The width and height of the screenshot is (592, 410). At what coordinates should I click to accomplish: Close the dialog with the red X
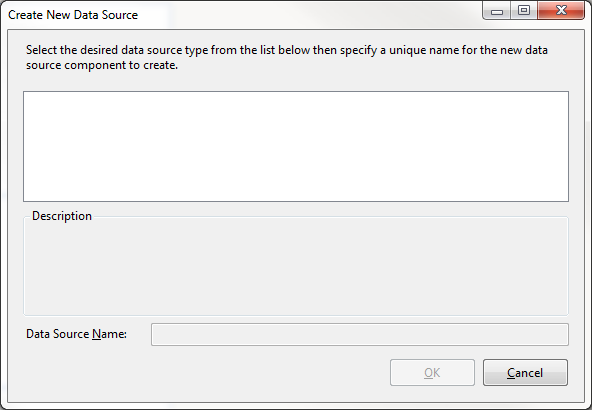click(x=561, y=11)
